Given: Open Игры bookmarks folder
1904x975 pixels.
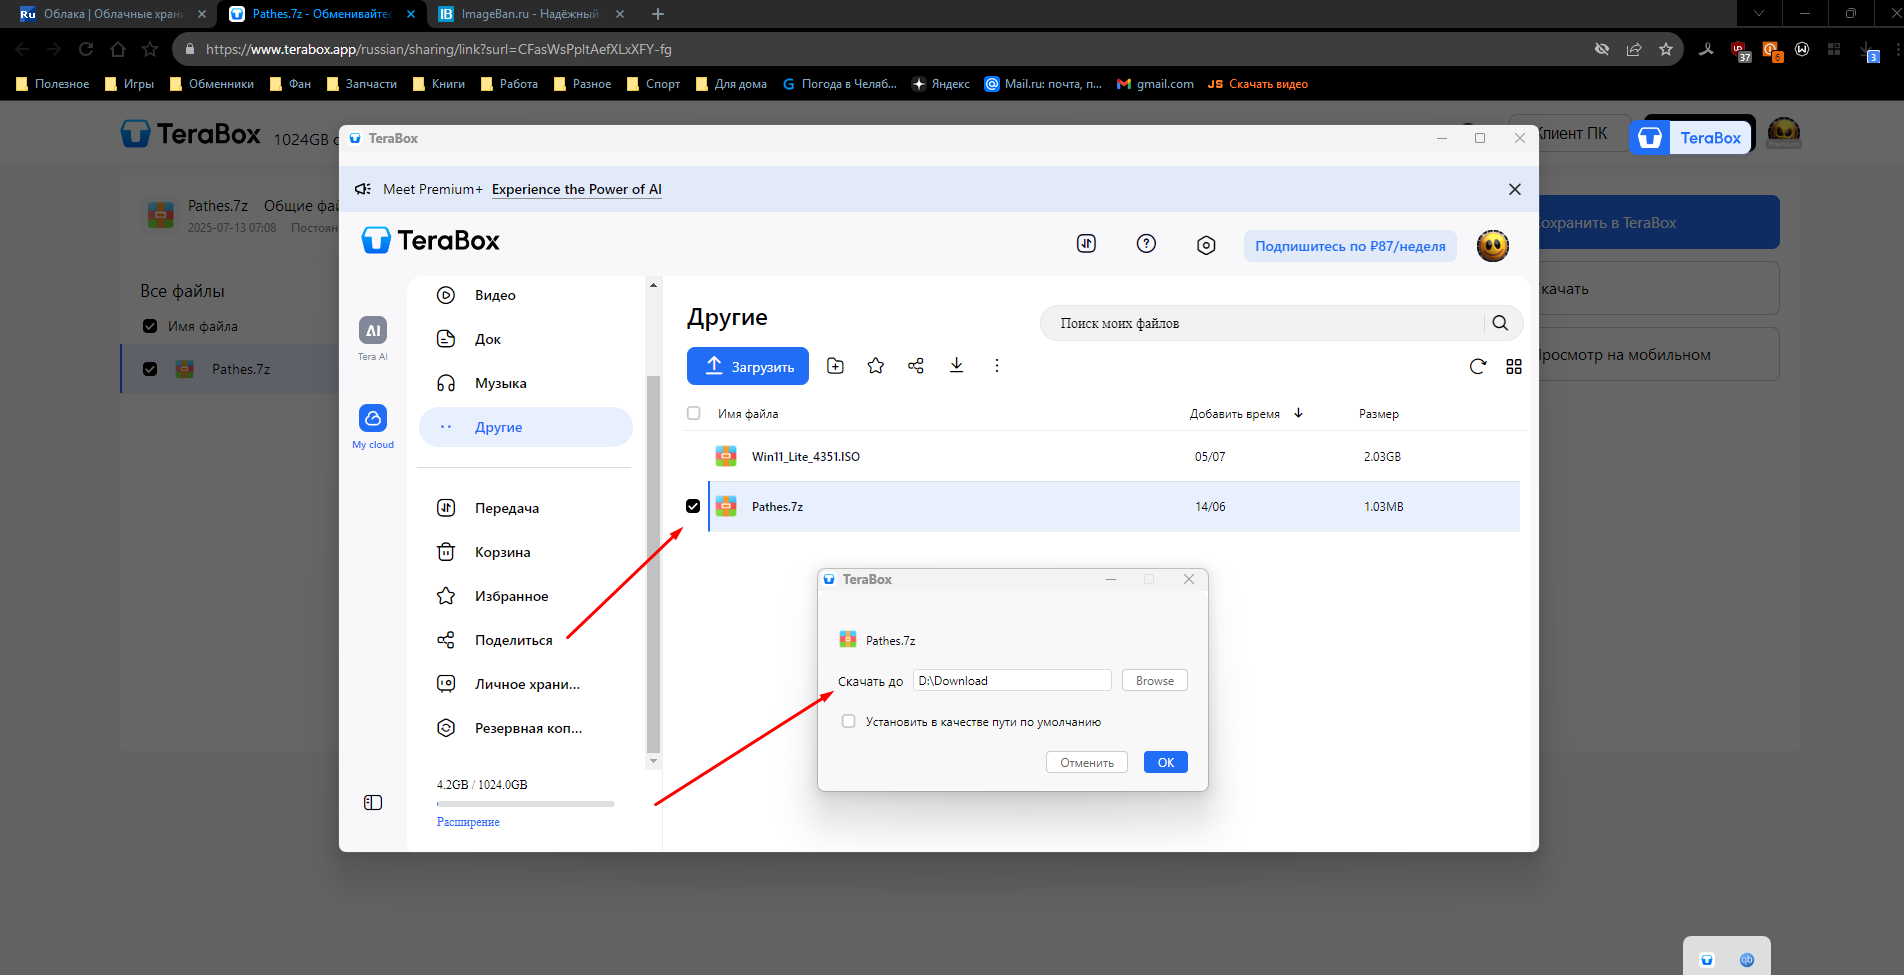Looking at the screenshot, I should click(x=129, y=84).
